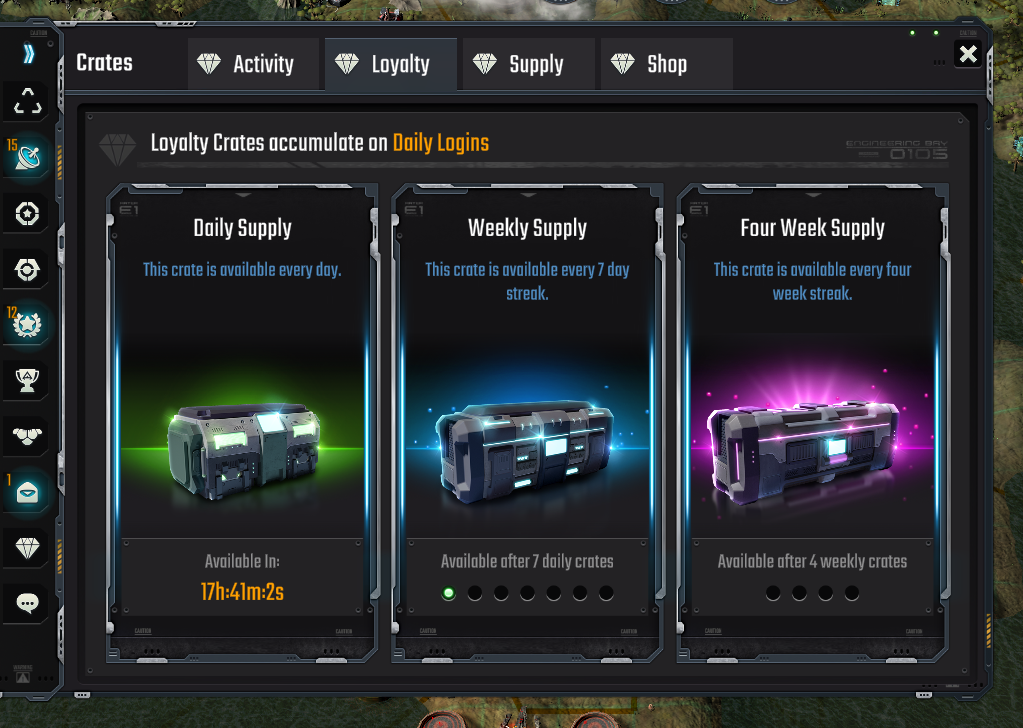This screenshot has height=728, width=1023.
Task: Select the star-in-circle sidebar icon
Action: [27, 213]
